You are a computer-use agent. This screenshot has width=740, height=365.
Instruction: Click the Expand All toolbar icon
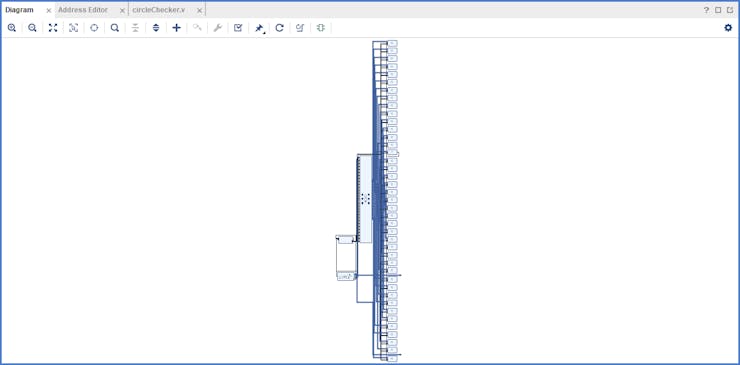click(x=156, y=28)
